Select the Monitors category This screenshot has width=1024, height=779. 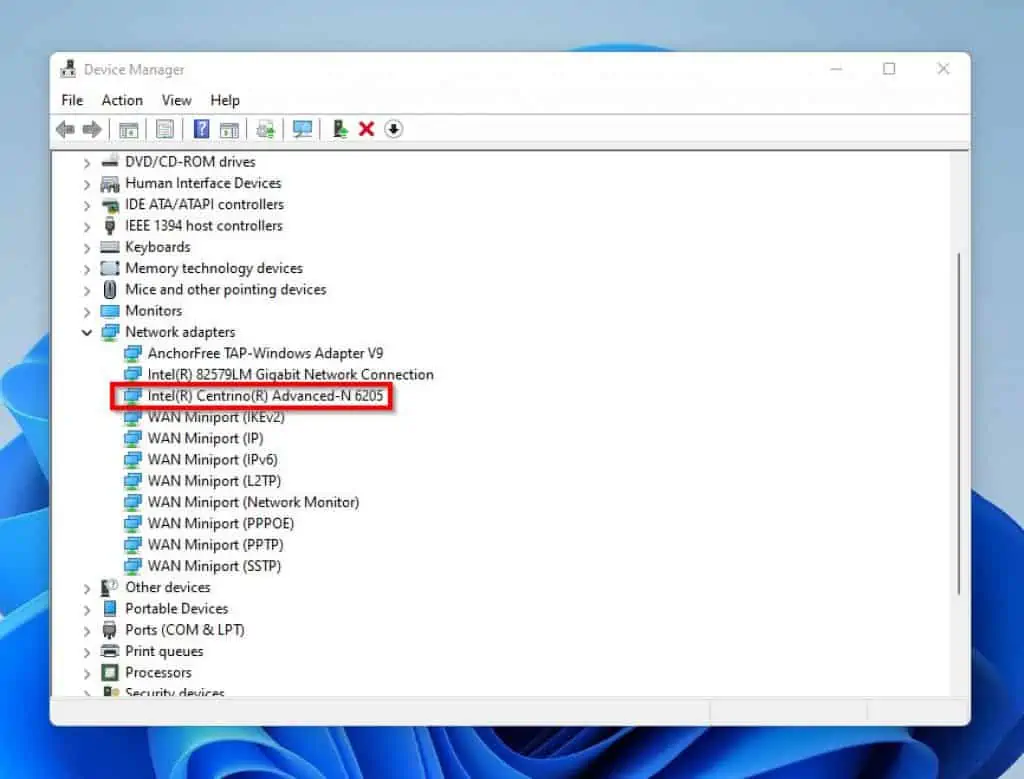(155, 311)
